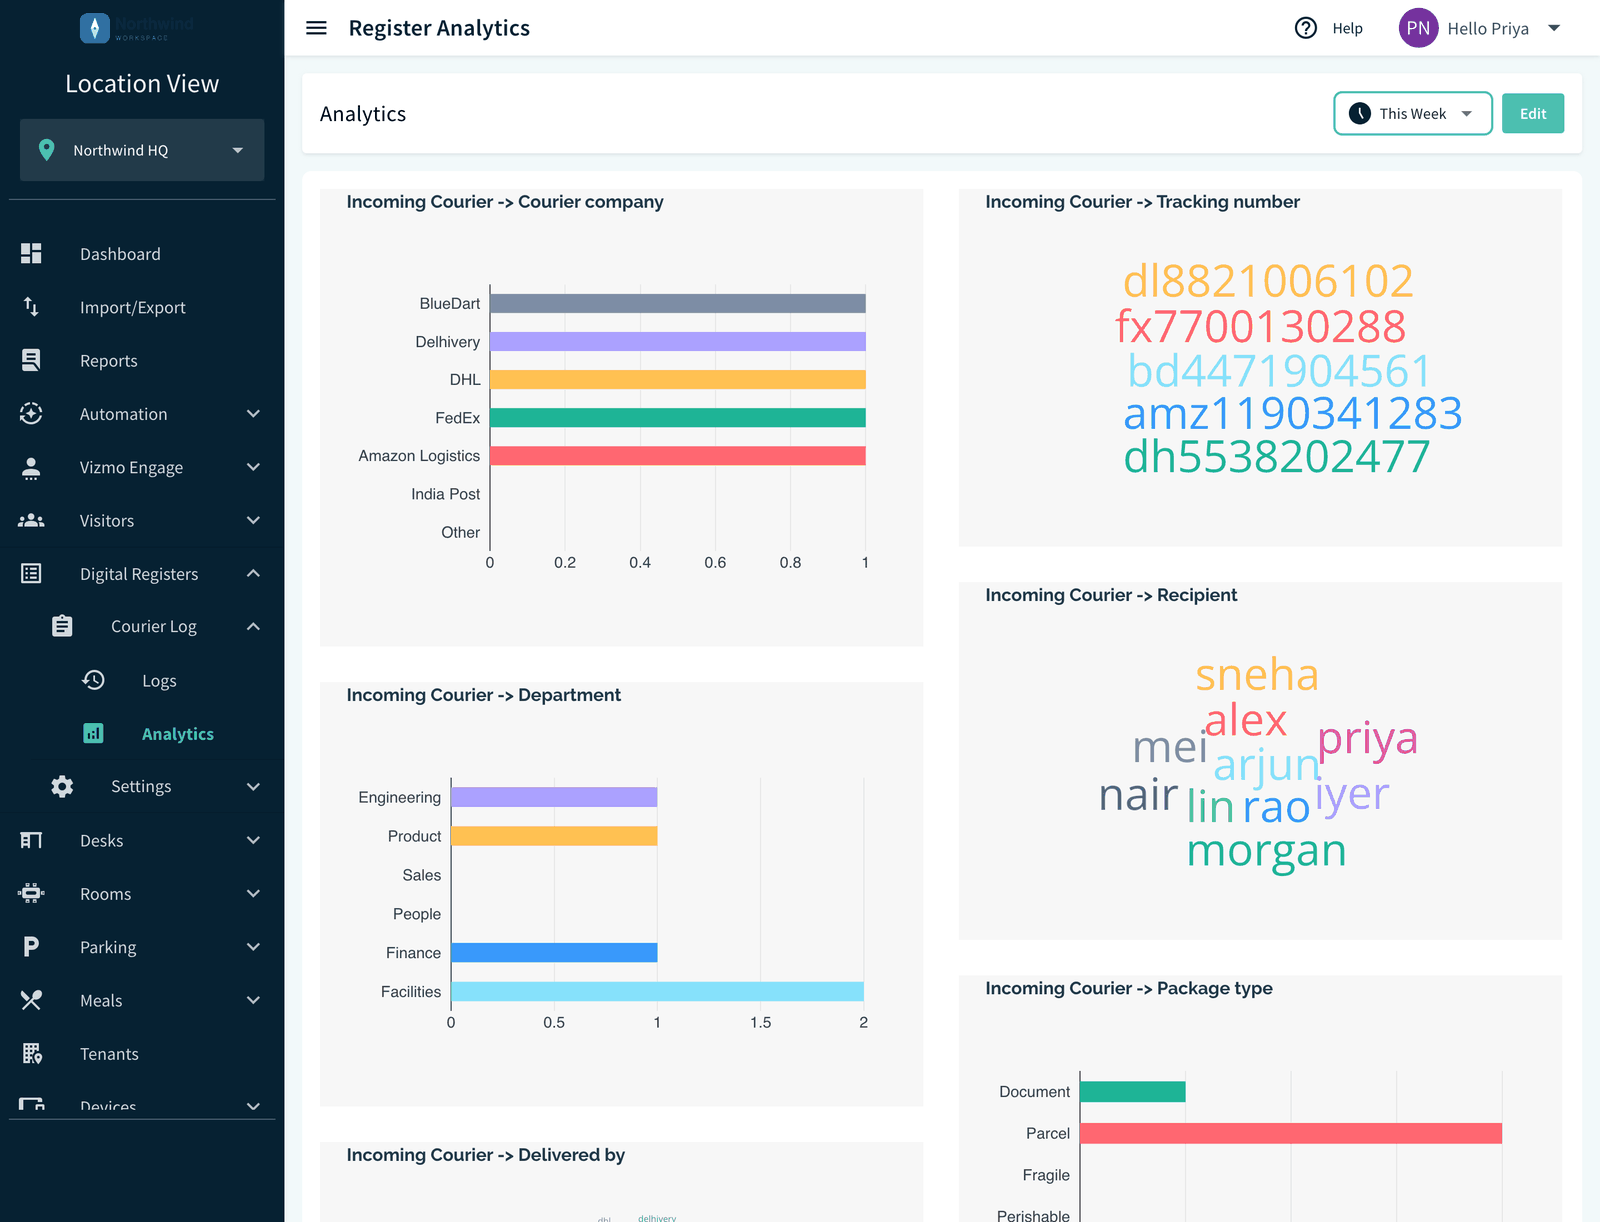The width and height of the screenshot is (1600, 1222).
Task: Click the Automation icon
Action: (x=31, y=414)
